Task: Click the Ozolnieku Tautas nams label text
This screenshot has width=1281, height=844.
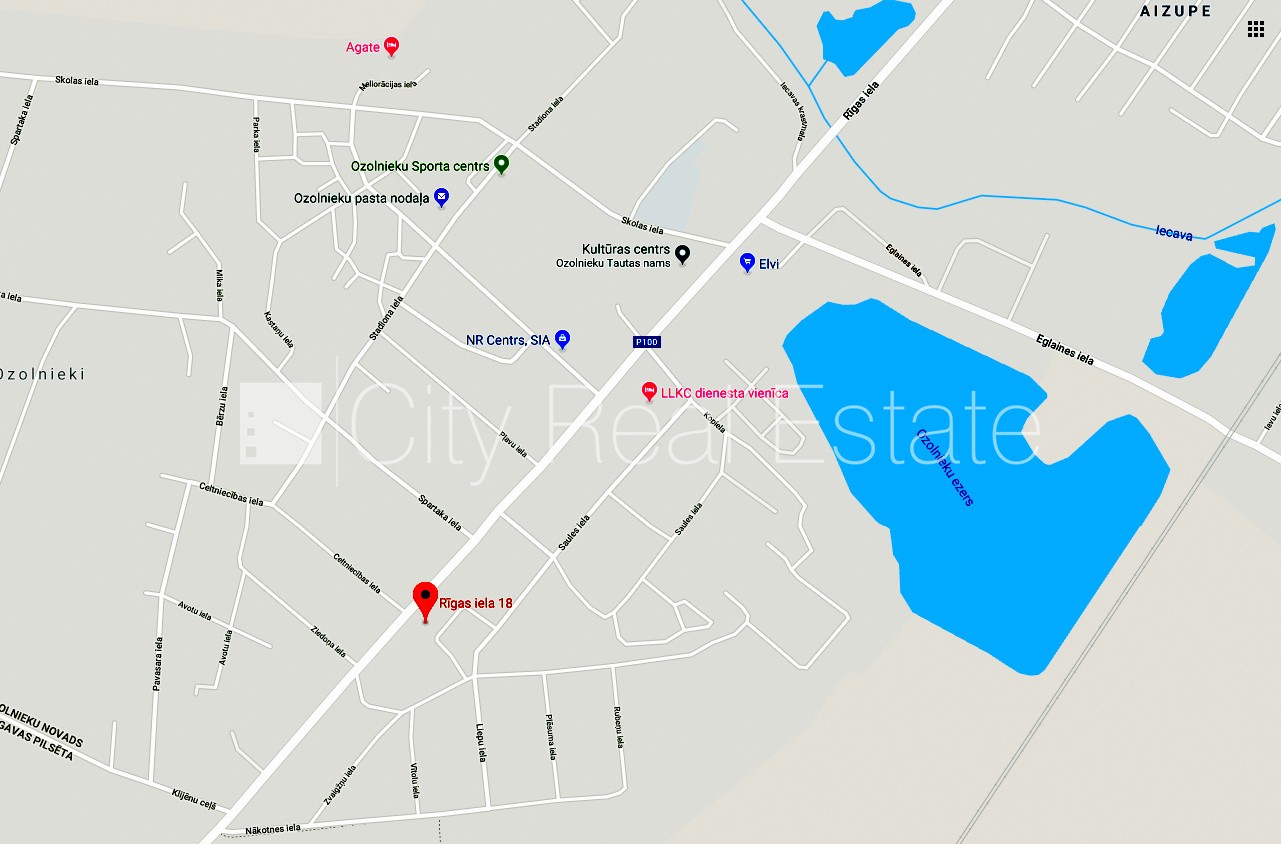Action: point(613,263)
